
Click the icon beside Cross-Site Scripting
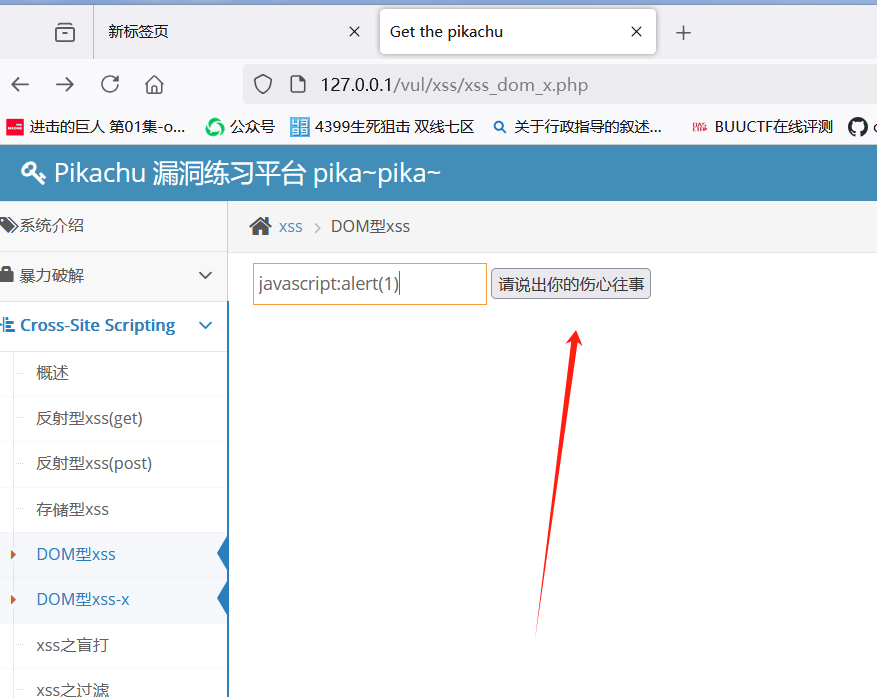[8, 325]
